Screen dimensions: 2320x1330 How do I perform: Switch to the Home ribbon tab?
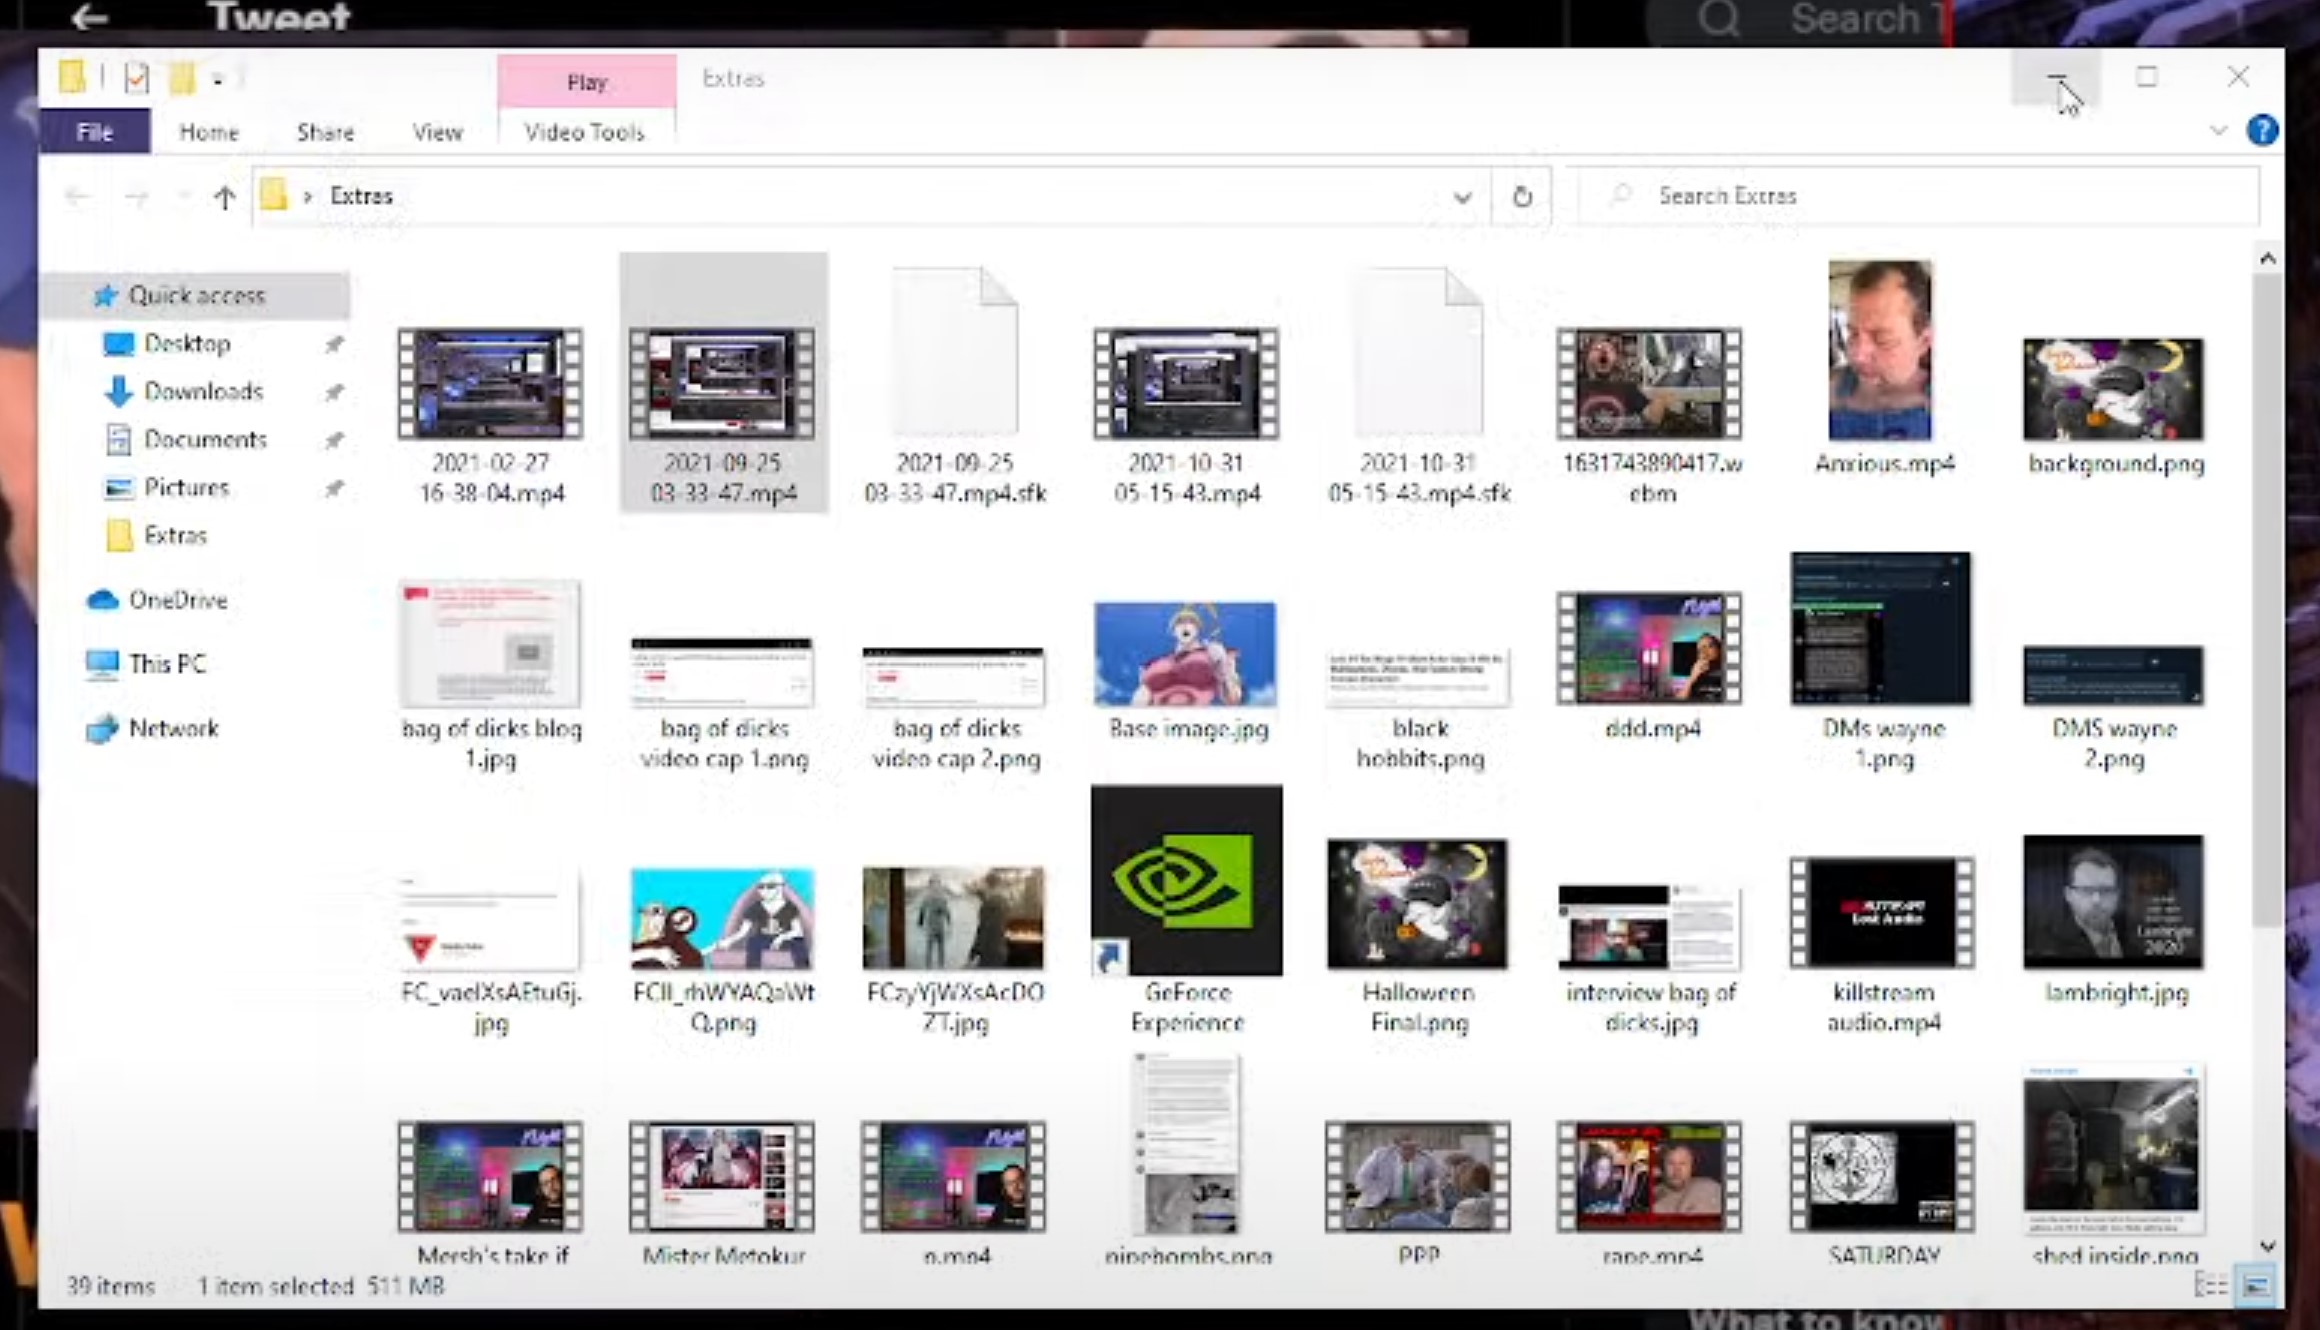point(209,132)
